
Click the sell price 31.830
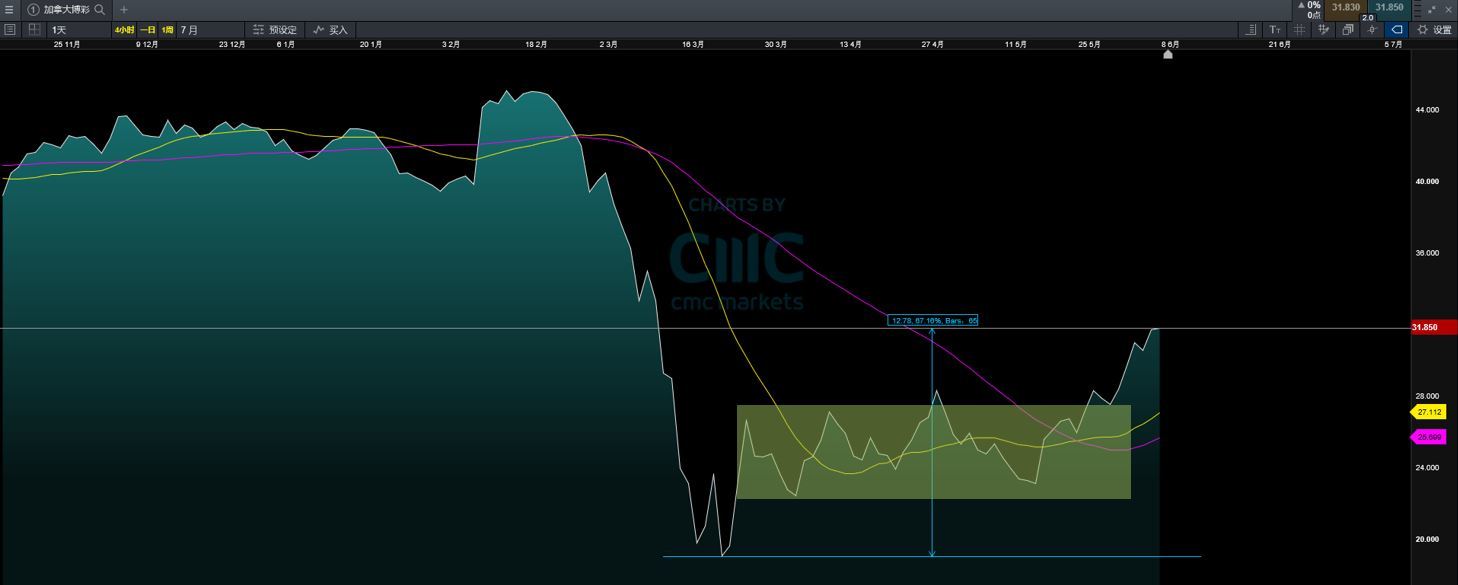point(1345,7)
